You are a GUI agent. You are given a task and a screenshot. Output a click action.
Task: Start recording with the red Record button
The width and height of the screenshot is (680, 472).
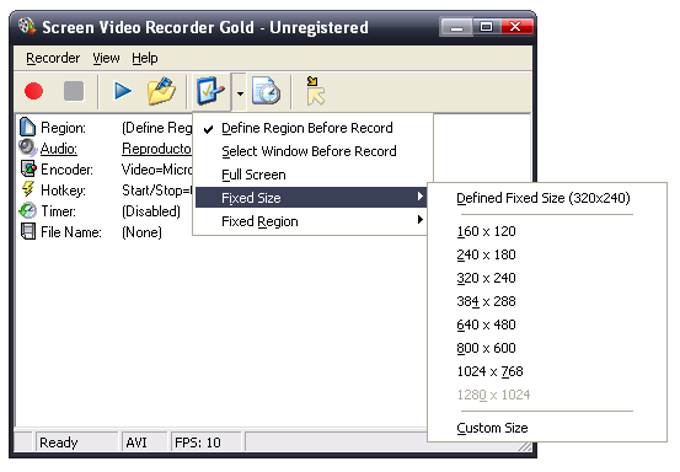34,92
